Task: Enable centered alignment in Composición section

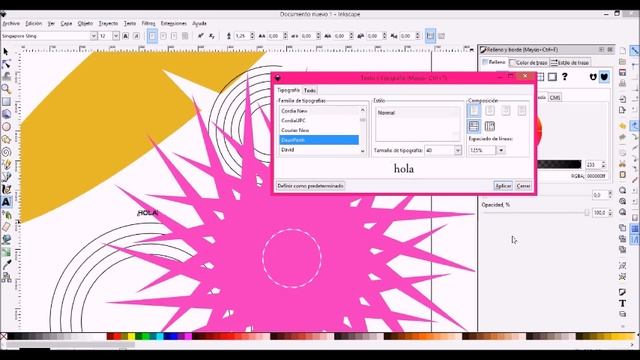Action: 490,110
